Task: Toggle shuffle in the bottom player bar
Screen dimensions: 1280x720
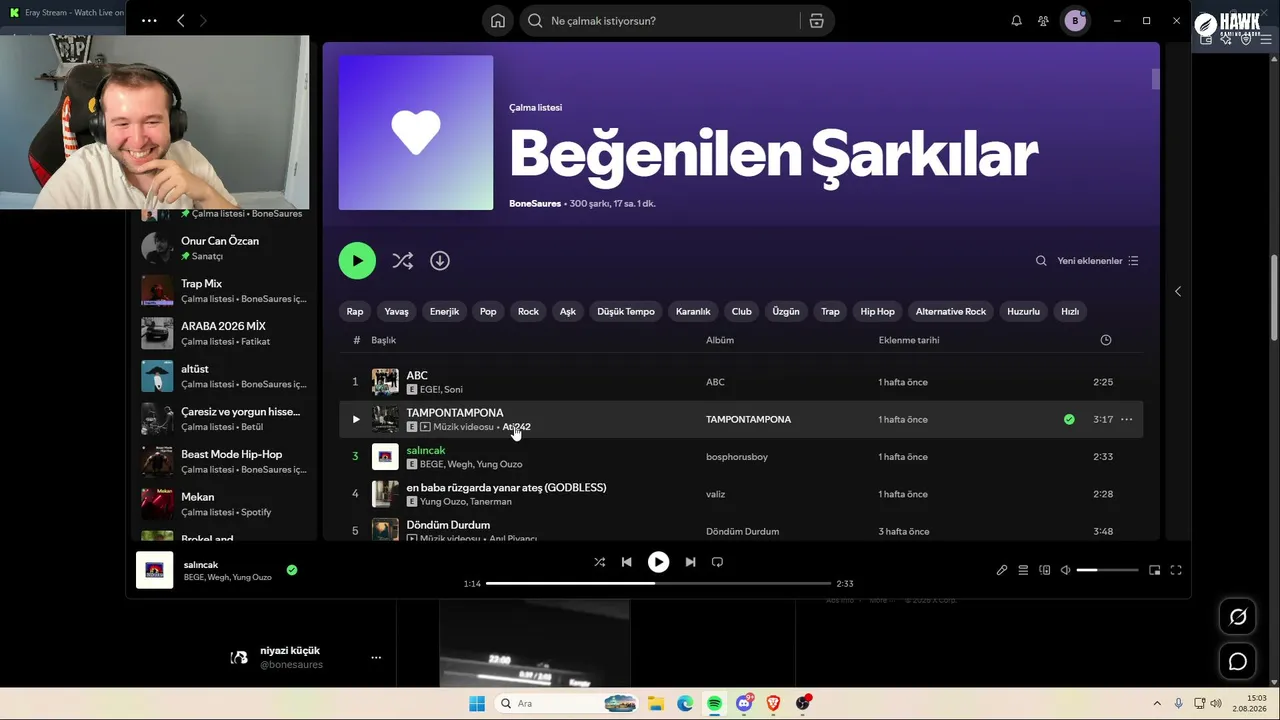Action: (x=599, y=562)
